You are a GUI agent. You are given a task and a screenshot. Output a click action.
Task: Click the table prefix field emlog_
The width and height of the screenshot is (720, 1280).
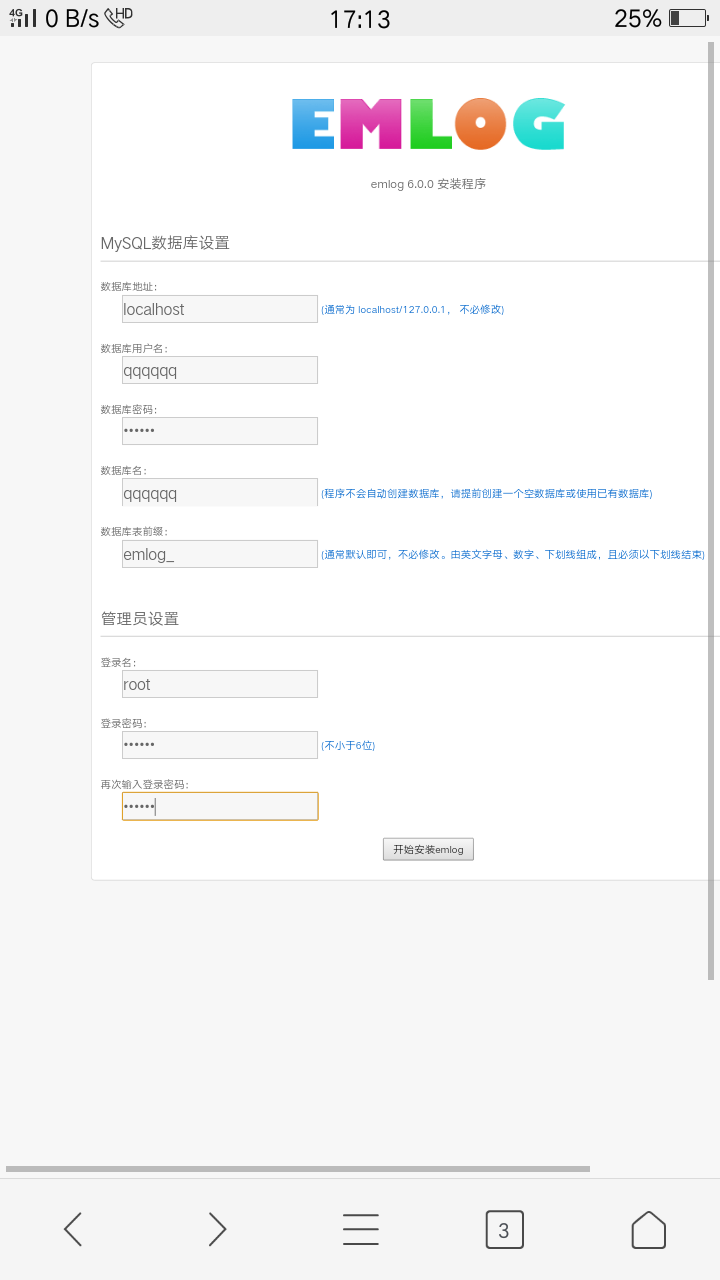coord(220,554)
